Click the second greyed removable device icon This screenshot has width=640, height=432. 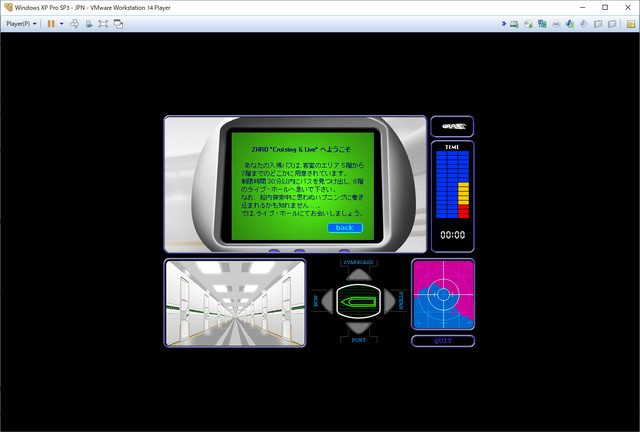click(x=612, y=24)
